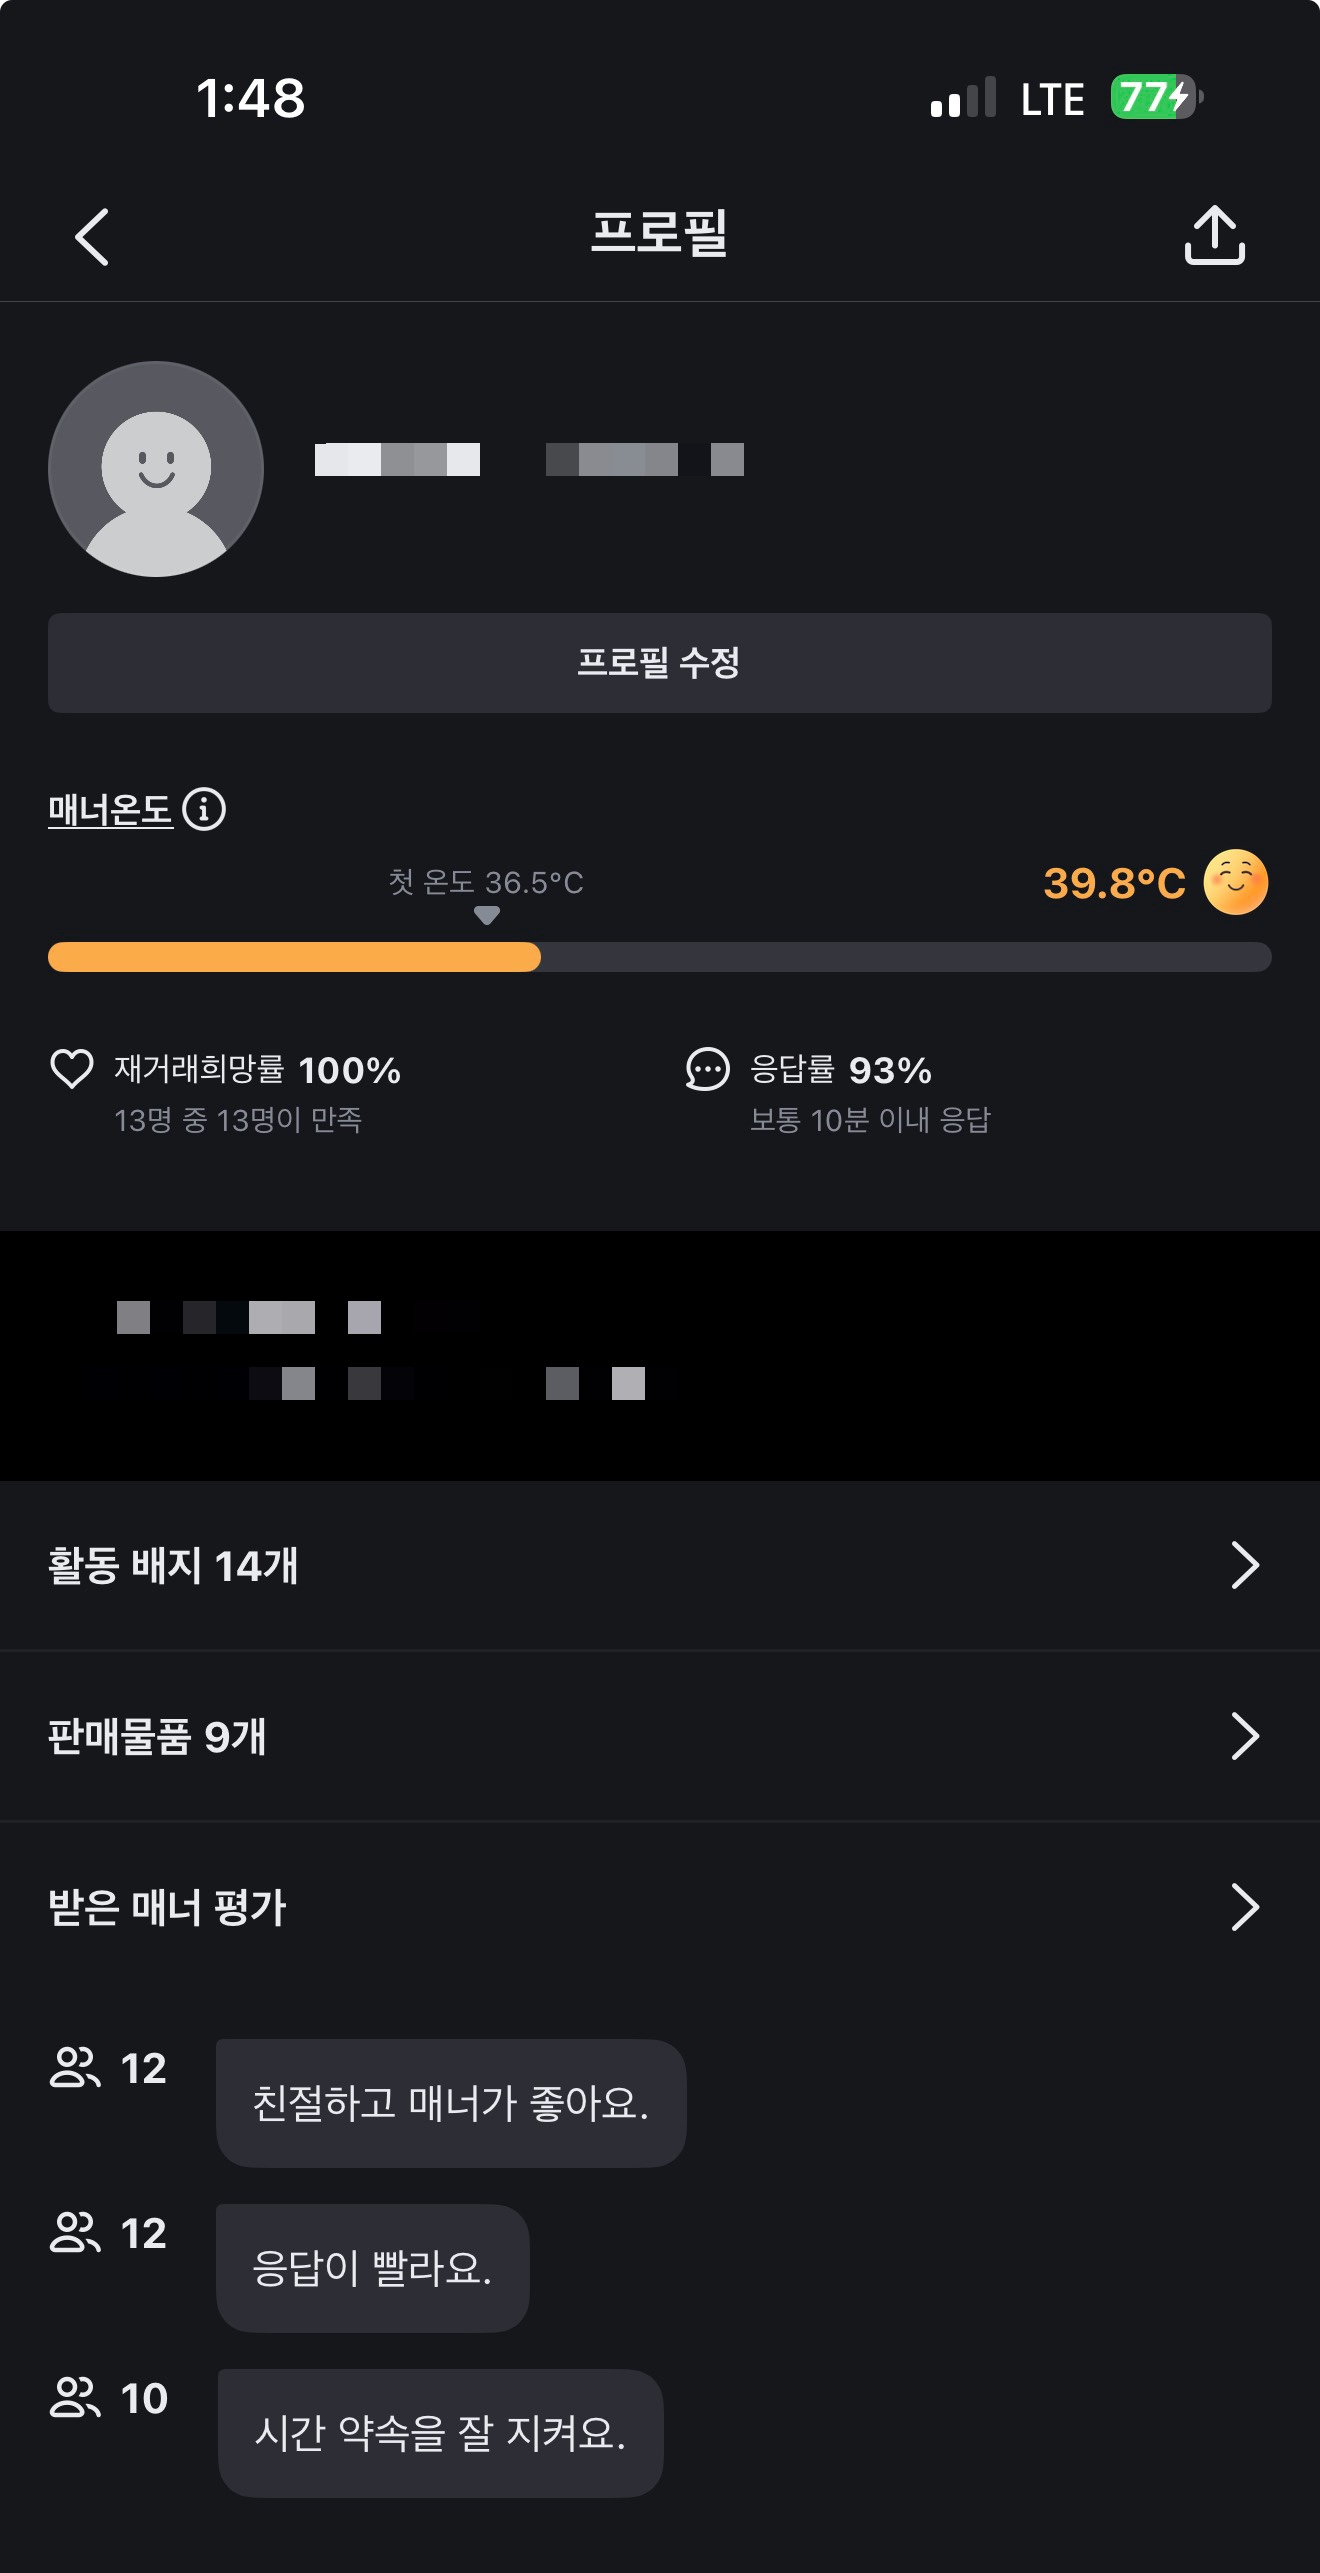Tap the chat bubble icon beside 응답률
The width and height of the screenshot is (1320, 2573).
click(707, 1069)
